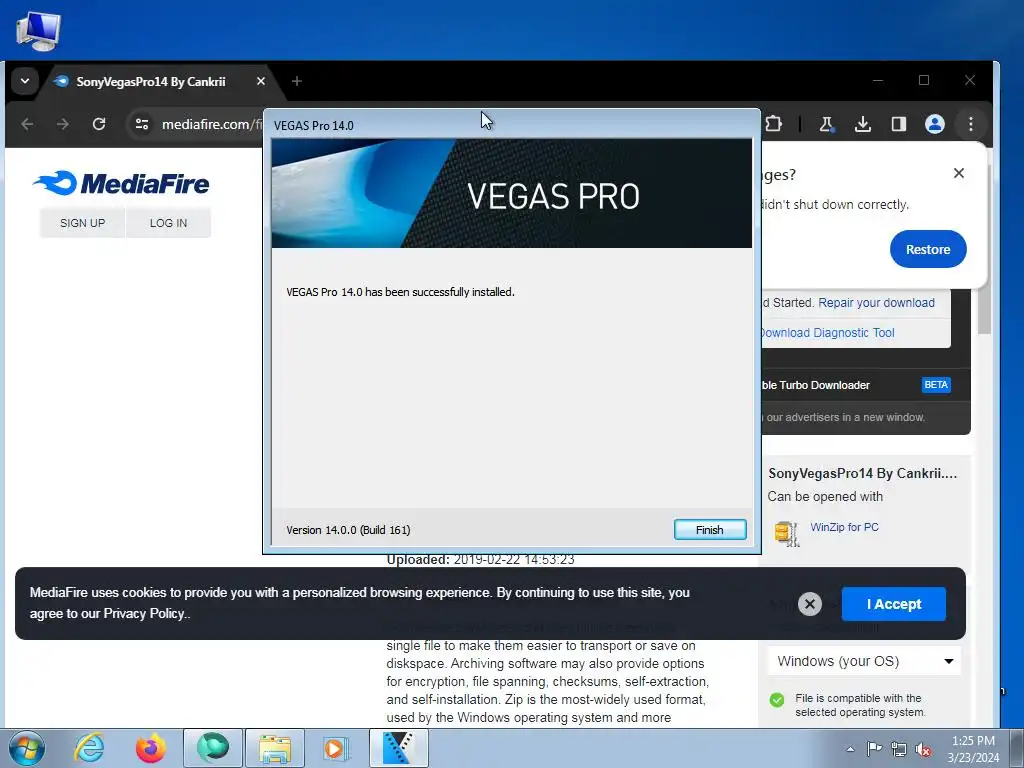Screen dimensions: 1024x768
Task: Open Chrome three-dot menu
Action: [x=970, y=124]
